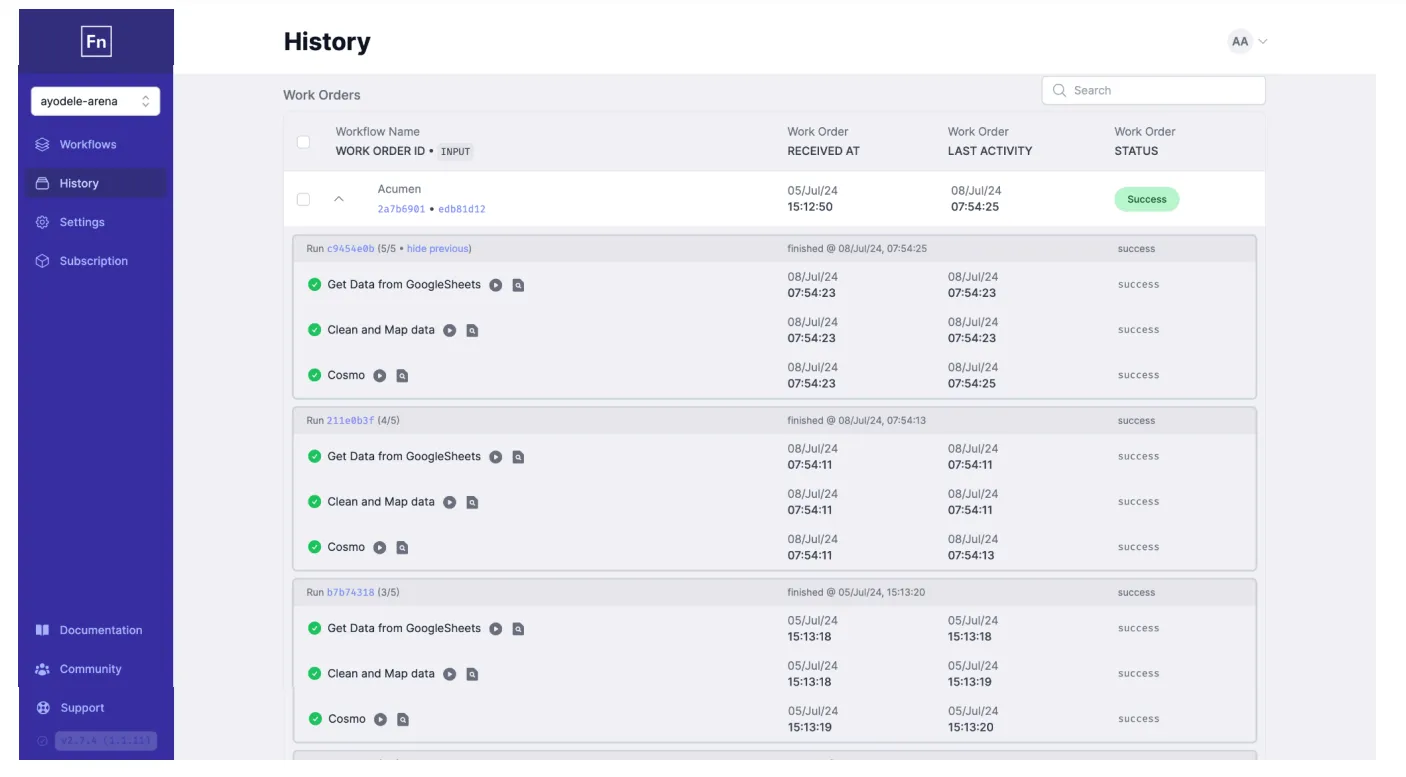Focus the work orders Search field
1406x777 pixels.
1153,90
